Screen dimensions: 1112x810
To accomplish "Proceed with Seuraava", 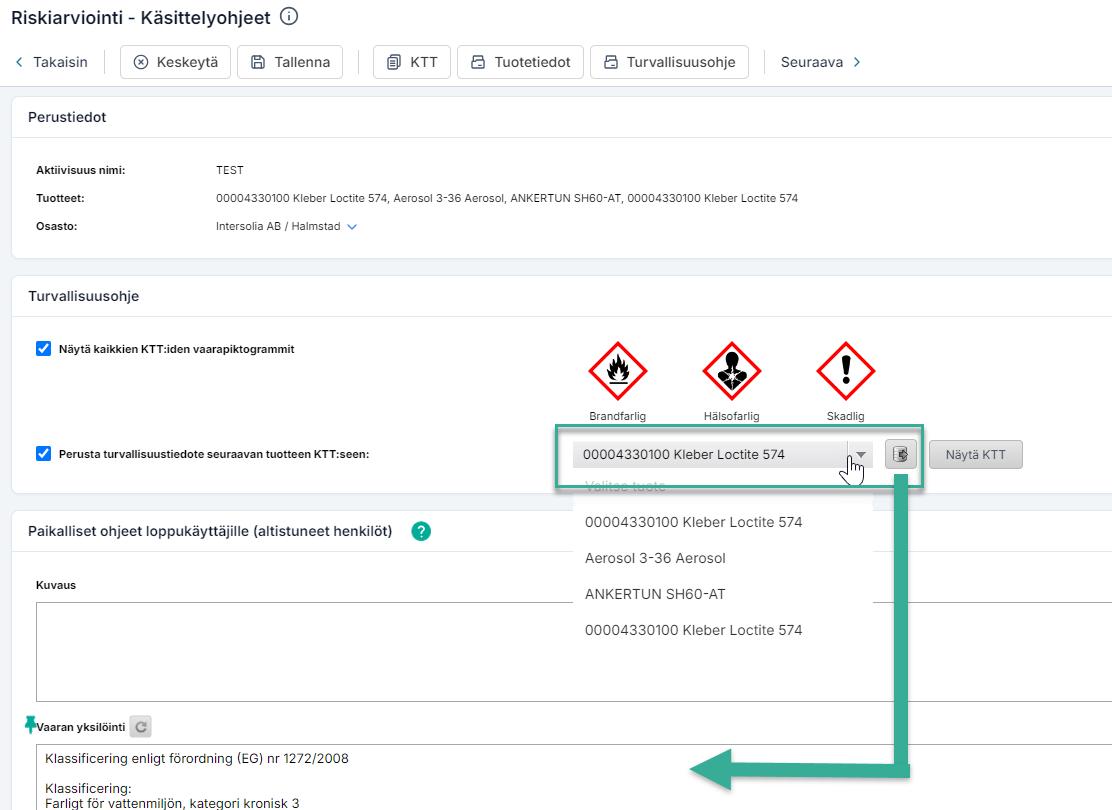I will 821,62.
